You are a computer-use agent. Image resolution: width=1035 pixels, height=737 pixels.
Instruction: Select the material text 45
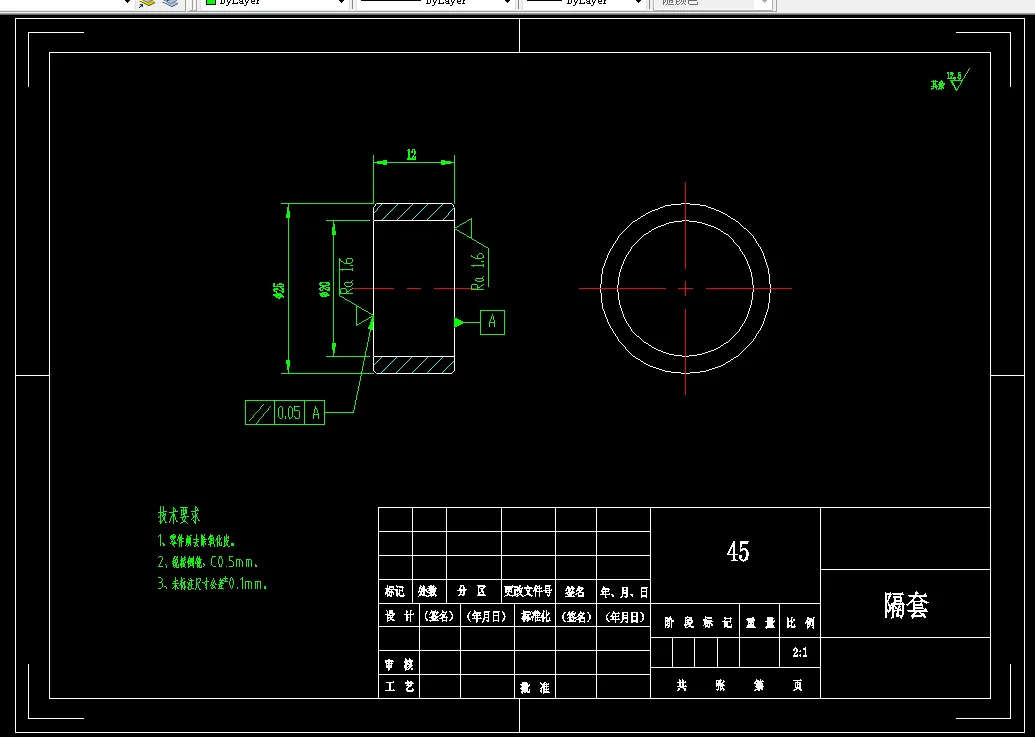(737, 551)
